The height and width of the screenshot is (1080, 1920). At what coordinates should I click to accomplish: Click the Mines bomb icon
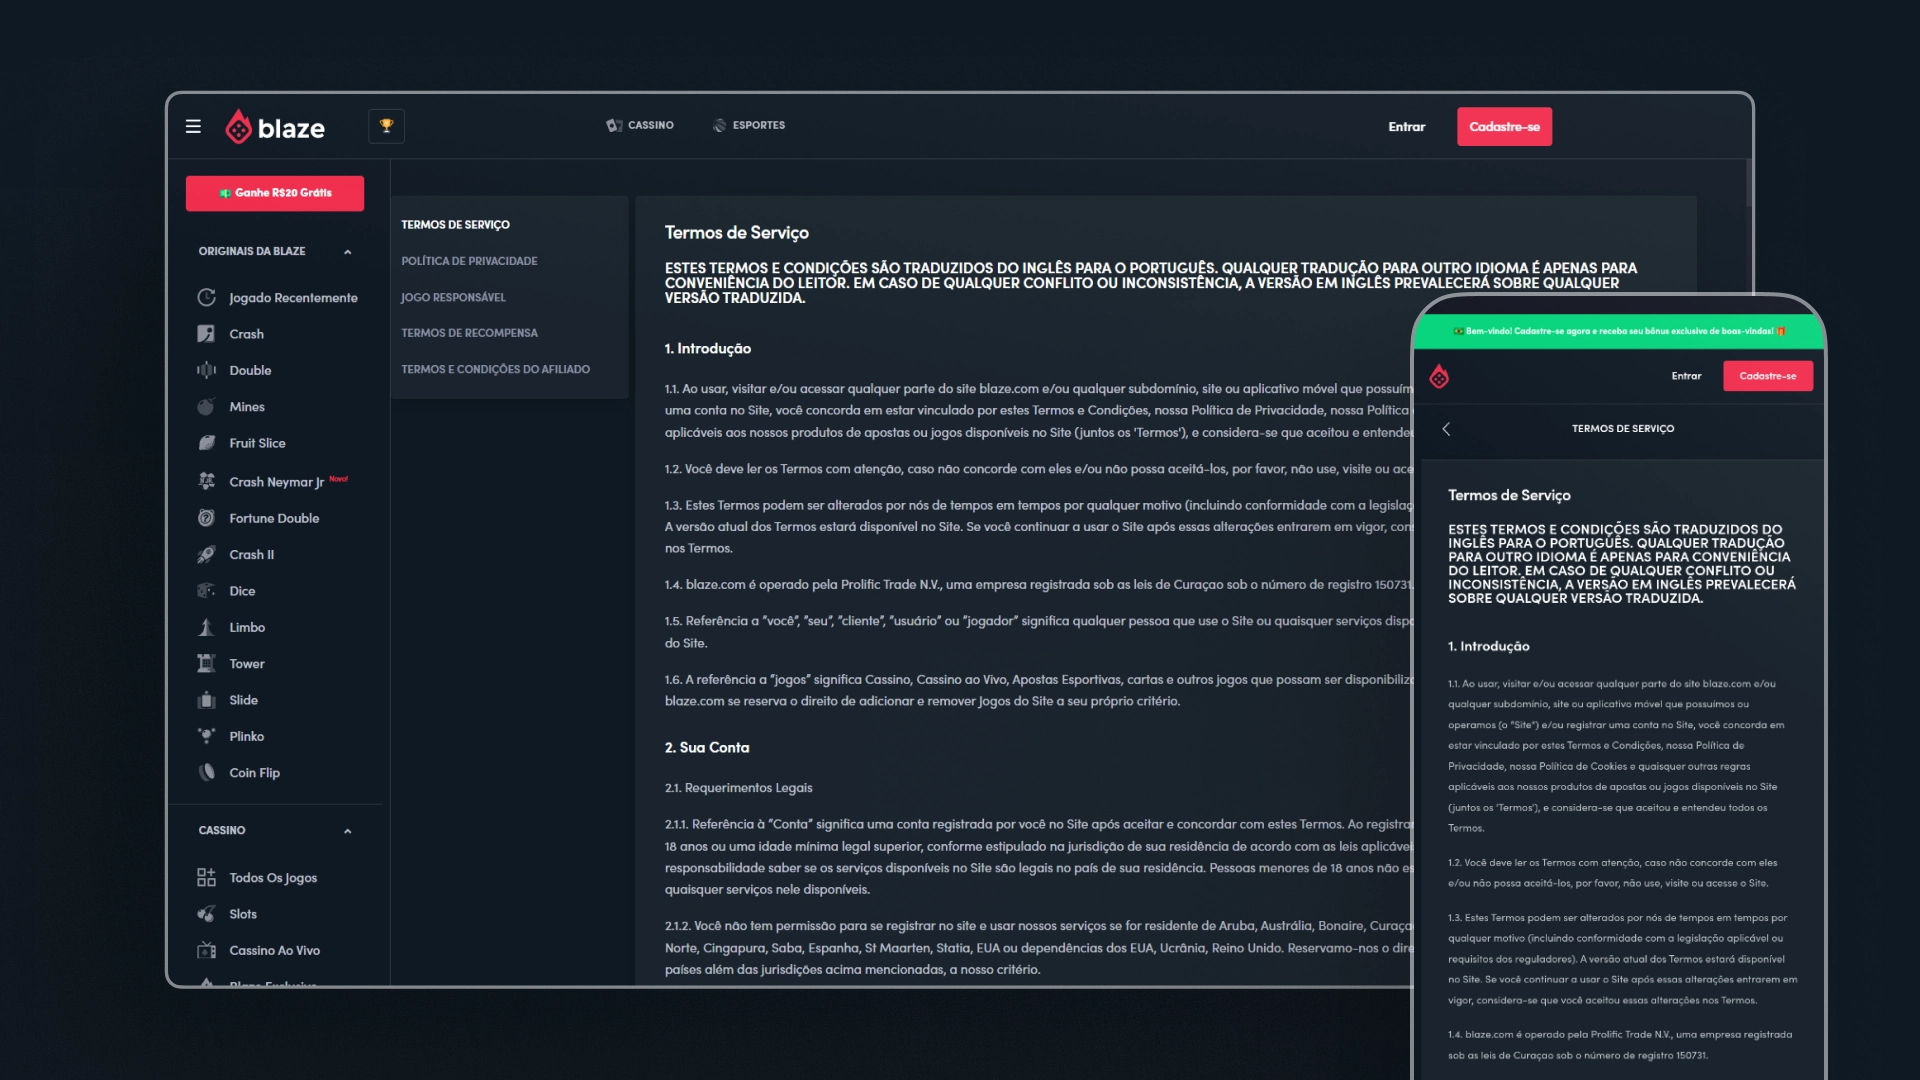pyautogui.click(x=206, y=406)
